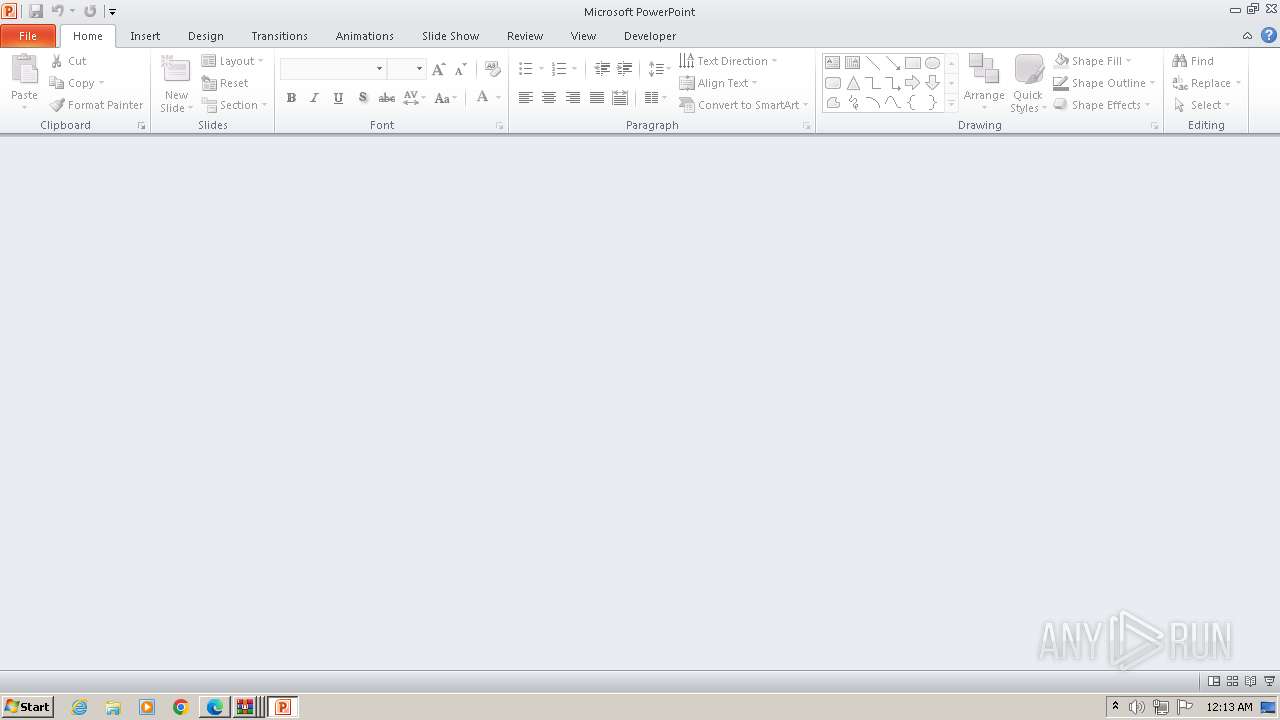Click the Reset slide button
1280x720 pixels.
[225, 83]
